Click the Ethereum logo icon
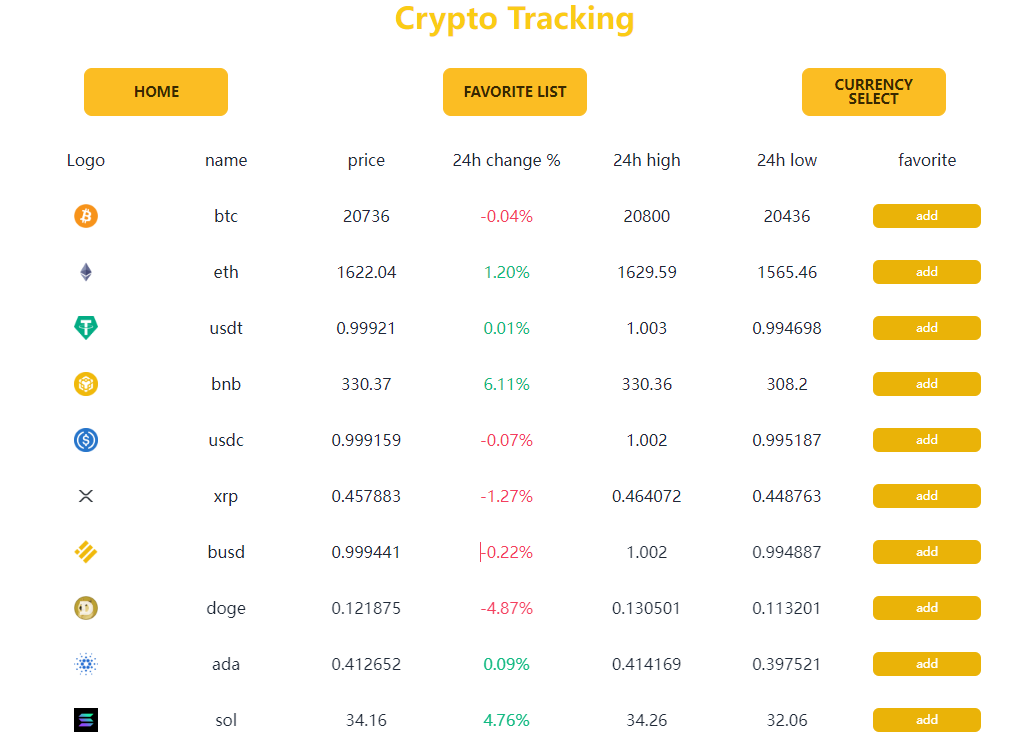This screenshot has width=1020, height=753. pos(85,271)
